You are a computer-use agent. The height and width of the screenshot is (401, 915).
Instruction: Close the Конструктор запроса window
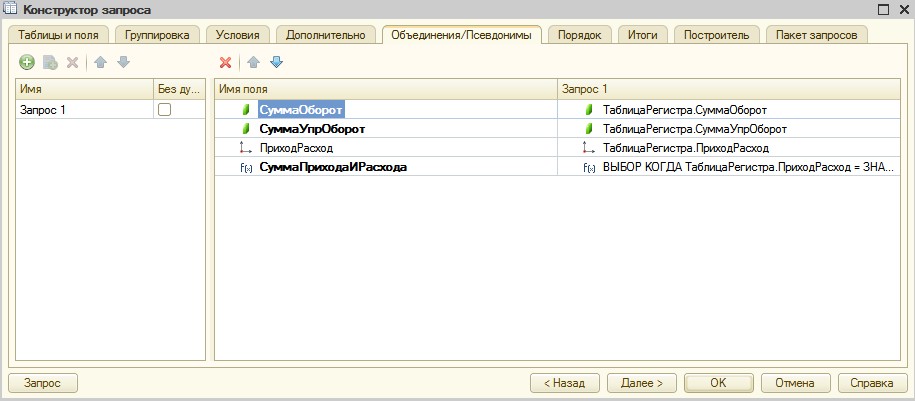pos(903,9)
